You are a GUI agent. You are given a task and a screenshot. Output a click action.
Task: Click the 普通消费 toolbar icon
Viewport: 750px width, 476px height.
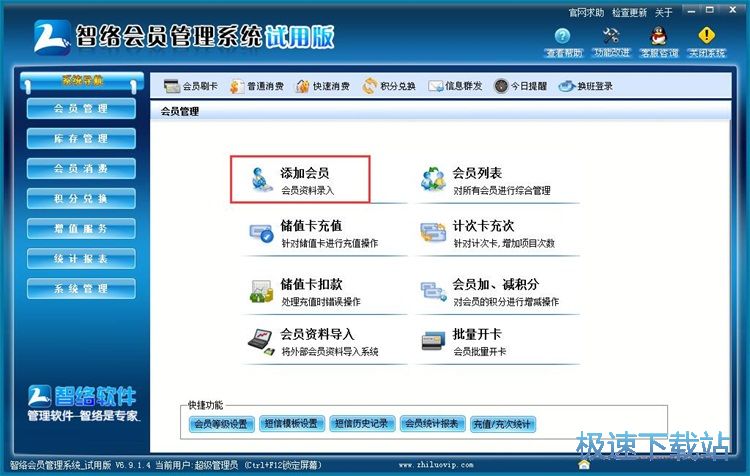(237, 86)
